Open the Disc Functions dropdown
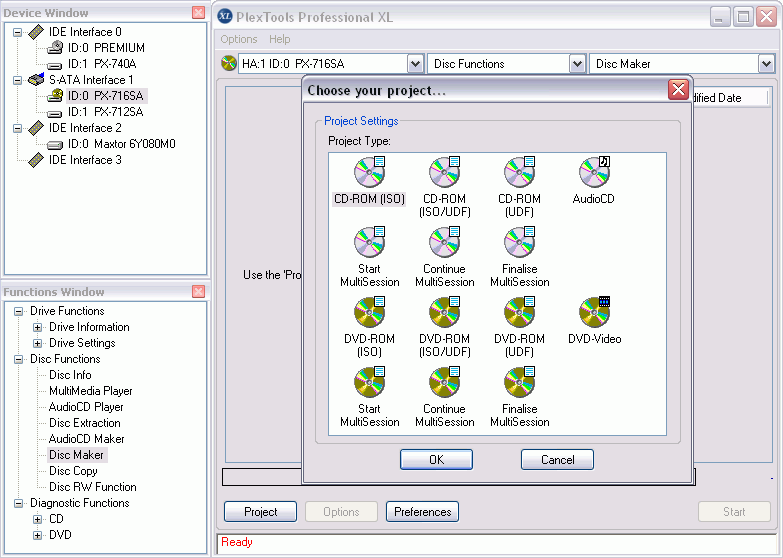Image resolution: width=783 pixels, height=558 pixels. pyautogui.click(x=577, y=64)
